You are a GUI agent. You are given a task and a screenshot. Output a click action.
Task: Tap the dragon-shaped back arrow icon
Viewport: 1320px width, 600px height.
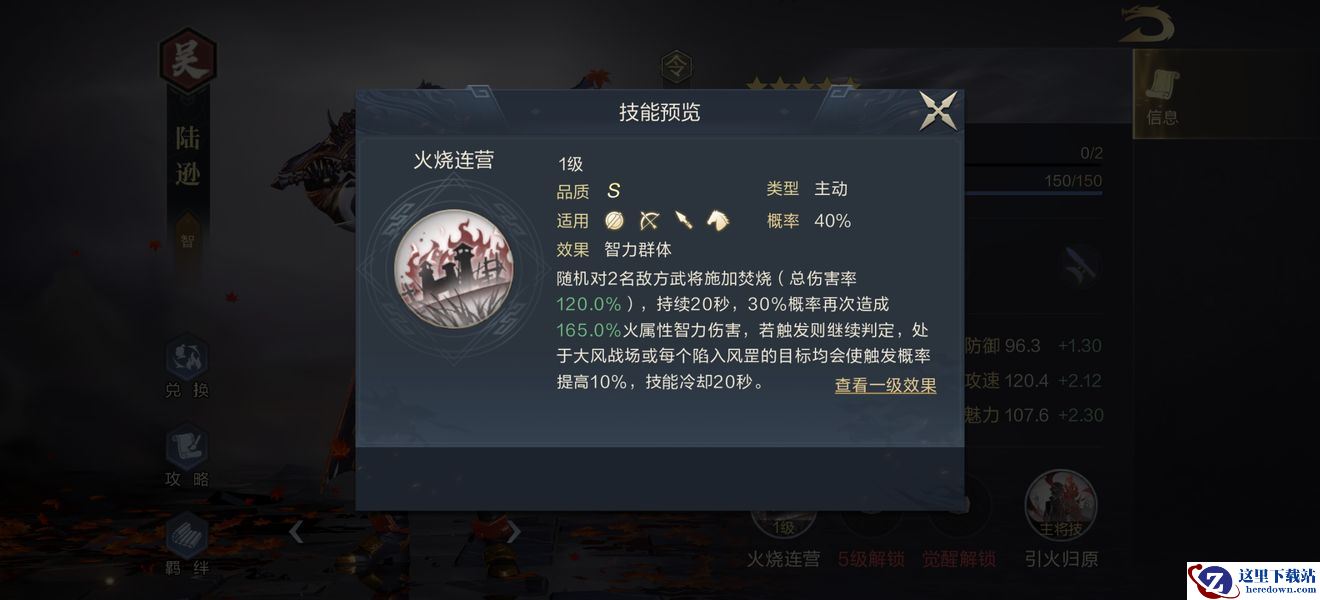click(x=1146, y=25)
